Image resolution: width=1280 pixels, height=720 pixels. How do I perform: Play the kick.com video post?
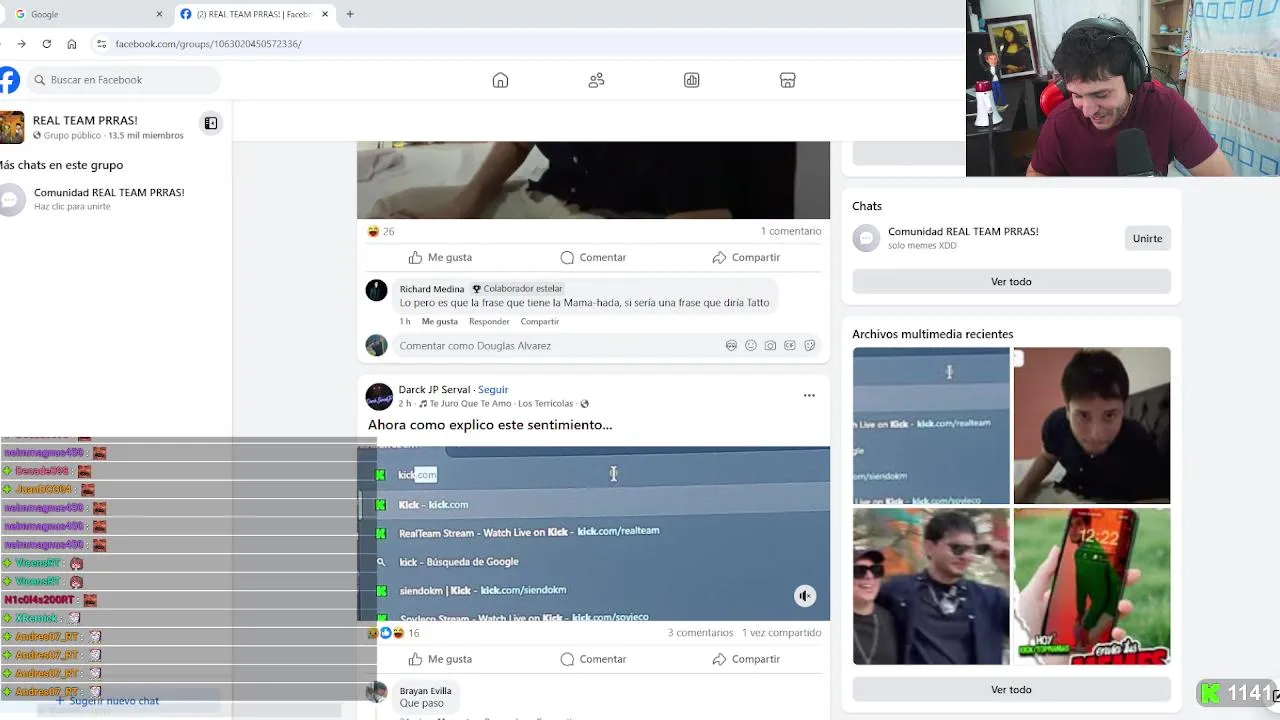tap(593, 533)
